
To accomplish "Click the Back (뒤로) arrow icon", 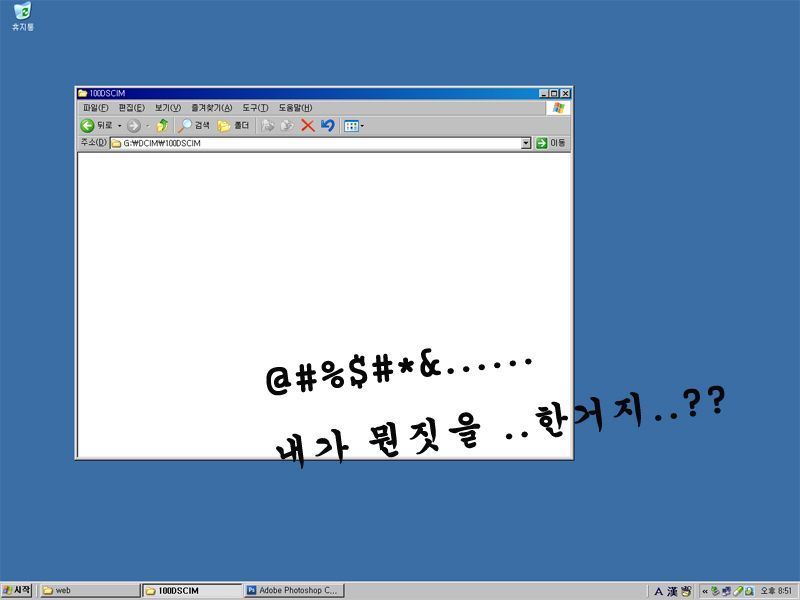I will click(87, 126).
